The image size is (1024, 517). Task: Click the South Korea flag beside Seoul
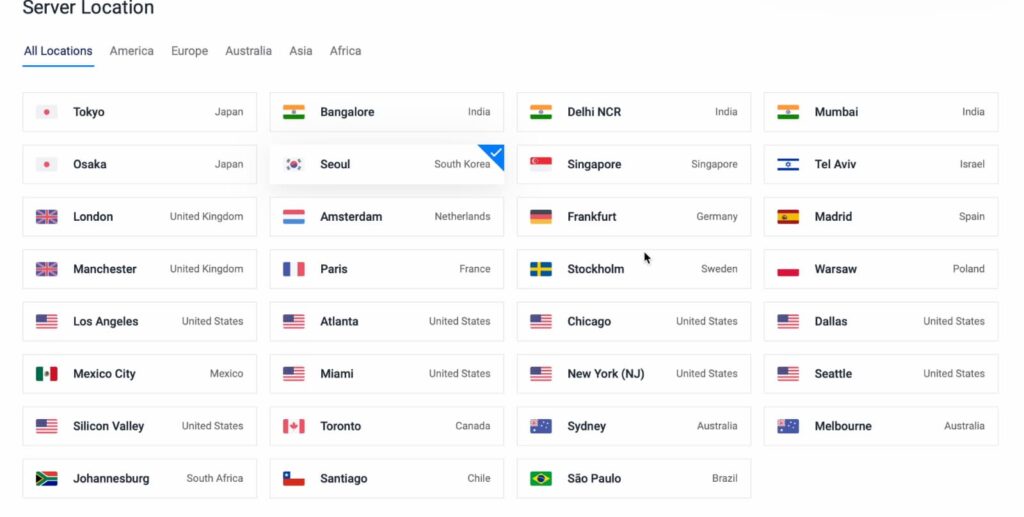pyautogui.click(x=293, y=164)
